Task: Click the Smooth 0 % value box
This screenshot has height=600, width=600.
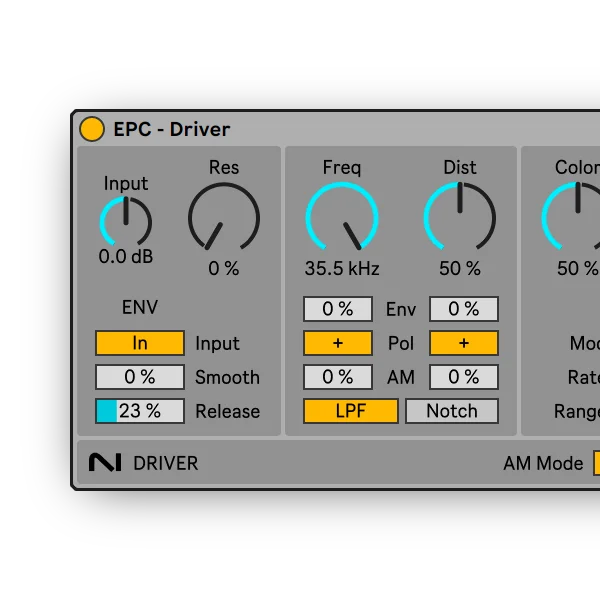Action: point(140,377)
